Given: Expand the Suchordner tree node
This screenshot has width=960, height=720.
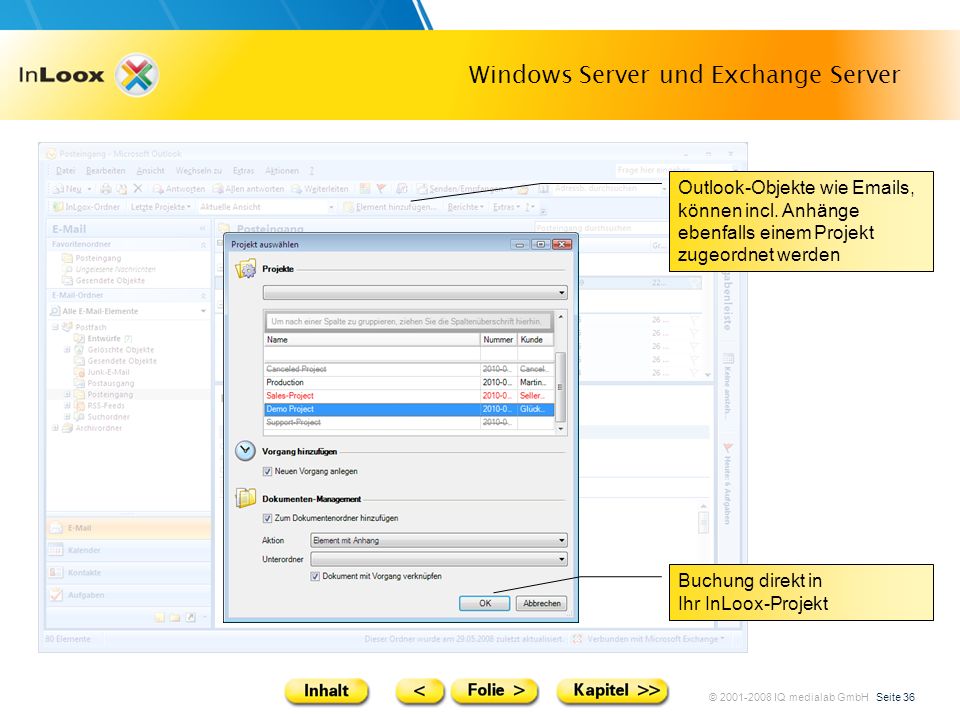Looking at the screenshot, I should 67,417.
